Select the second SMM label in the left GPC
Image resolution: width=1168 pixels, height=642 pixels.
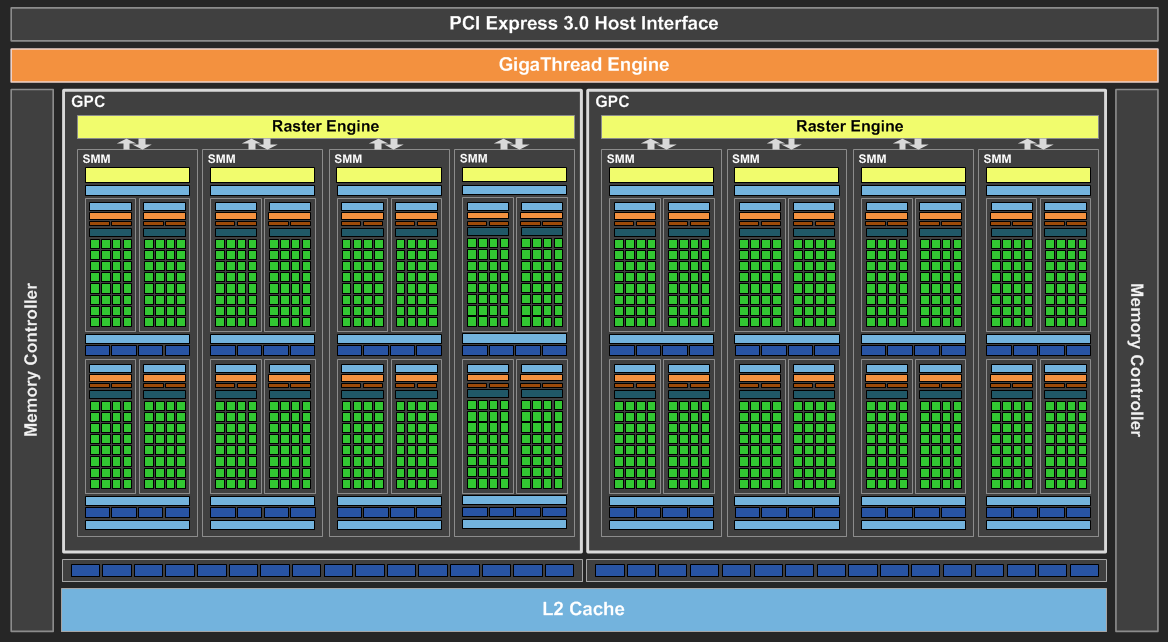[221, 159]
